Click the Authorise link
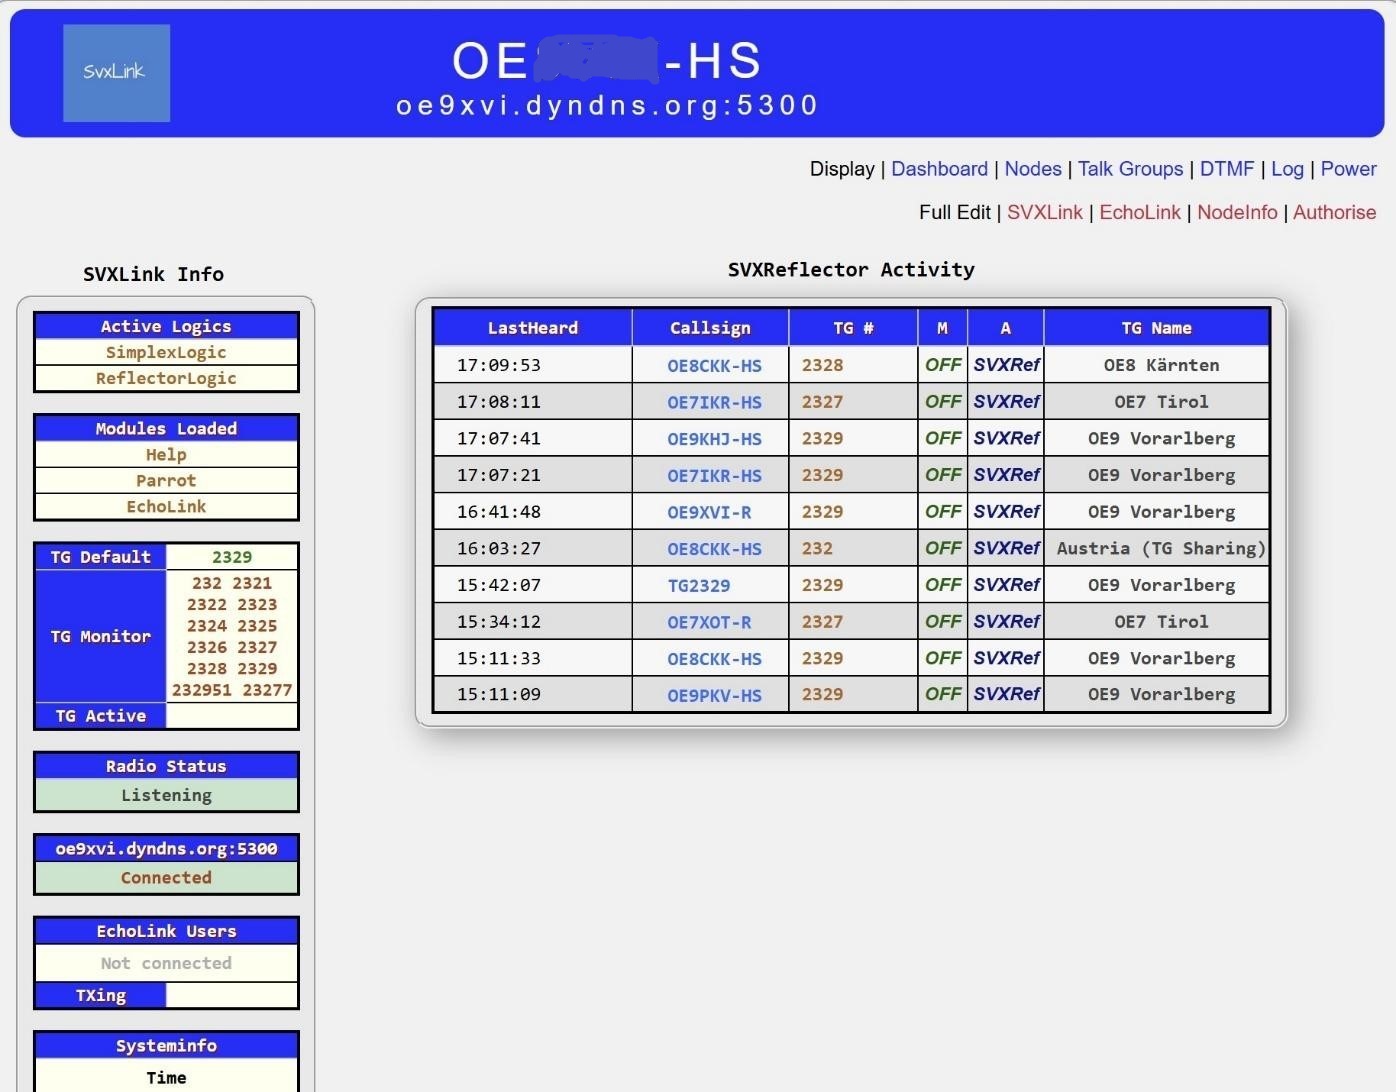 click(x=1334, y=212)
